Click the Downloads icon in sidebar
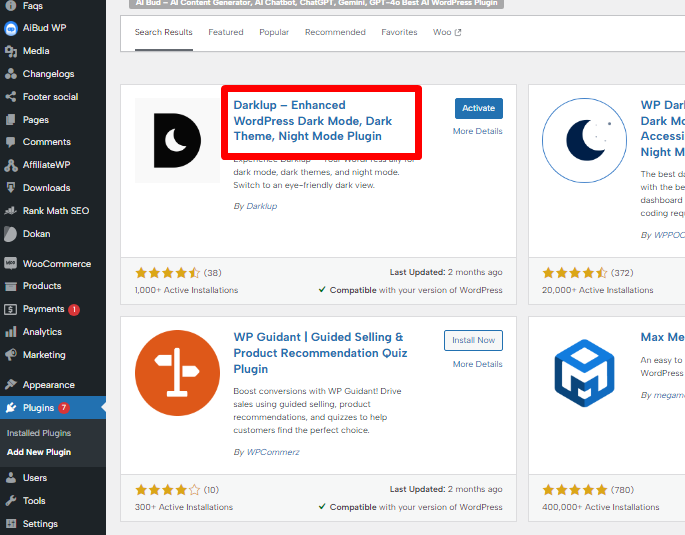The height and width of the screenshot is (535, 685). coord(10,188)
